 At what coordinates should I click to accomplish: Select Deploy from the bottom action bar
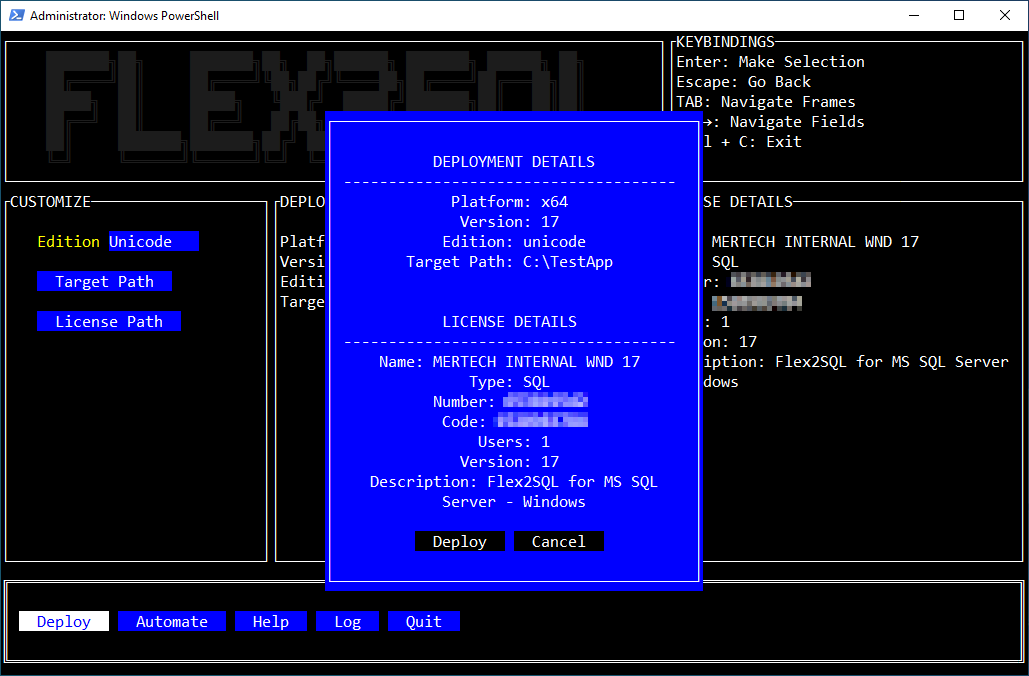click(x=63, y=621)
